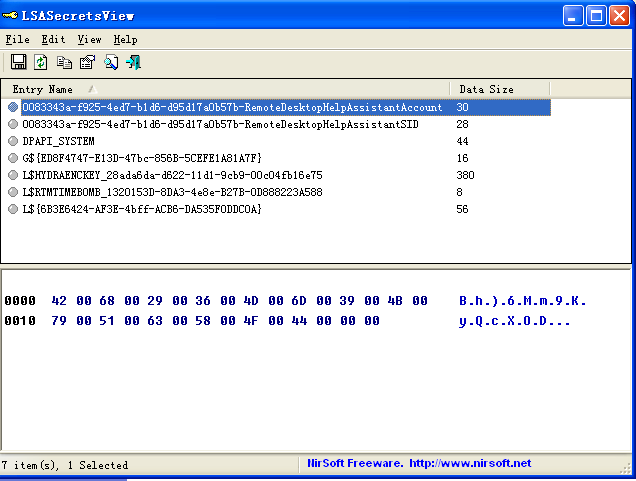This screenshot has width=636, height=481.
Task: Select the L$RTMTIMEBOMB_1320153D entry
Action: coord(172,192)
